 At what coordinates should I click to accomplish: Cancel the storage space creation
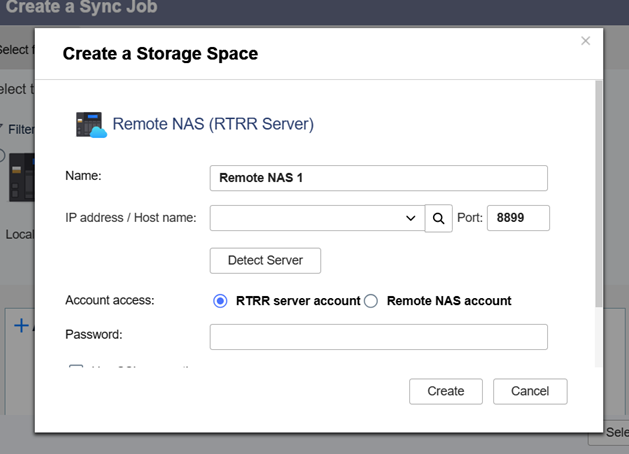[x=530, y=391]
